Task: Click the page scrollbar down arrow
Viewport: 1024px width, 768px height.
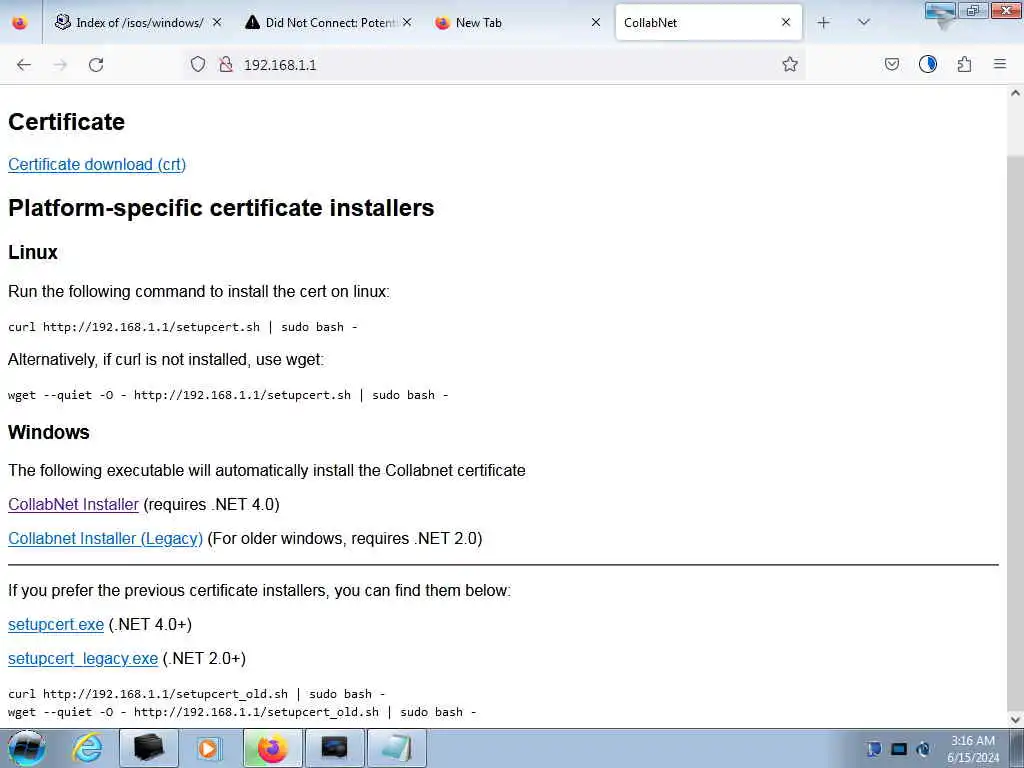Action: click(1015, 720)
